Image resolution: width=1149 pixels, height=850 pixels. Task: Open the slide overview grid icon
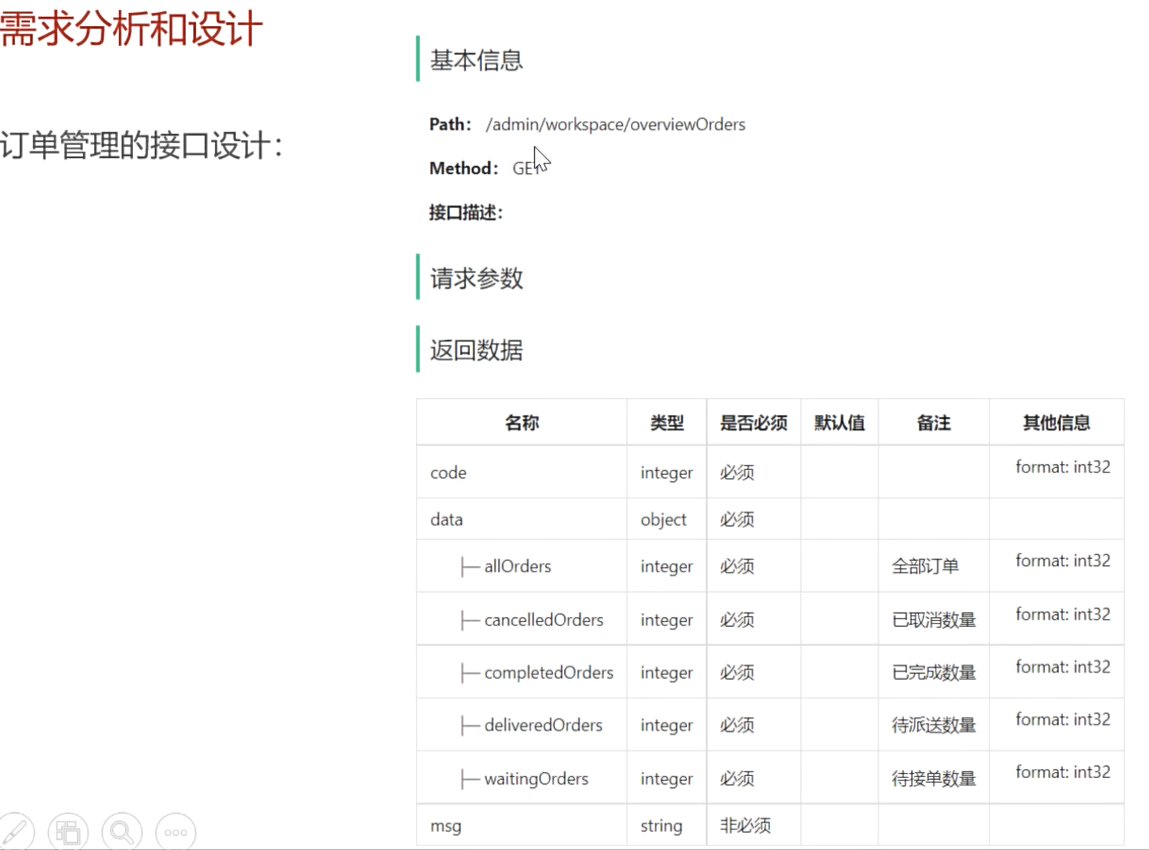[x=68, y=832]
